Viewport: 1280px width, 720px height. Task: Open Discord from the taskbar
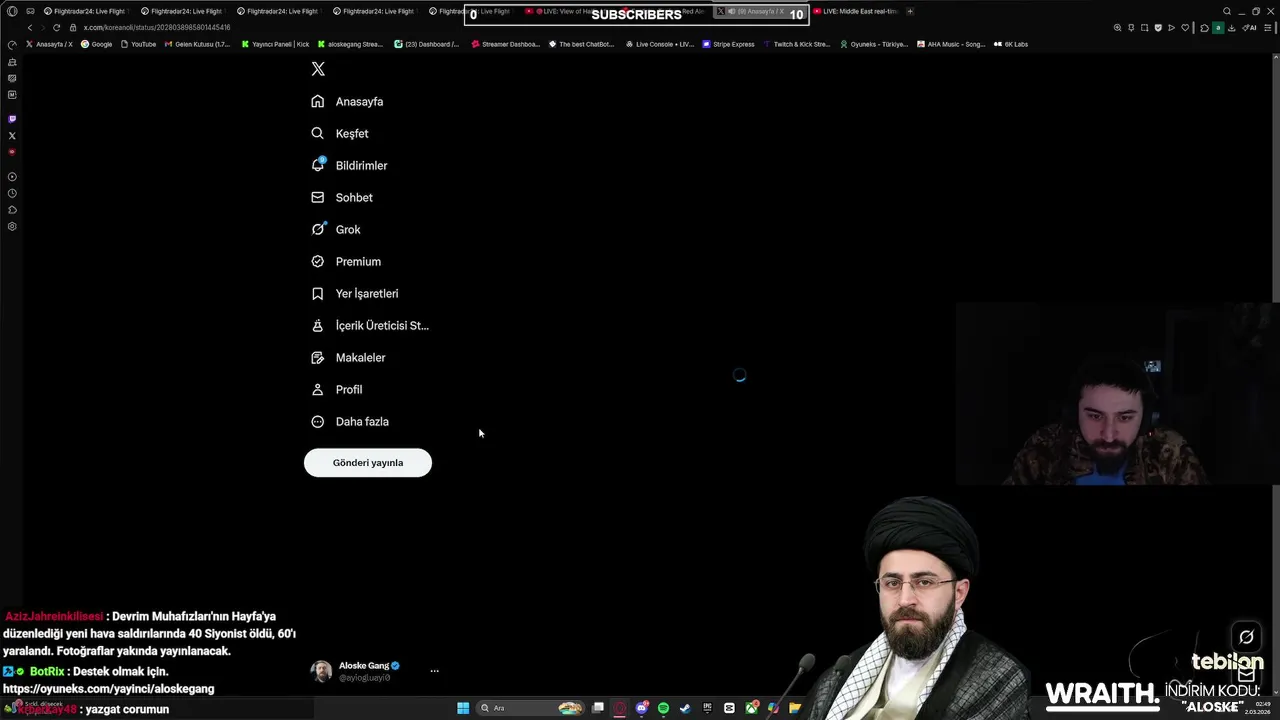(x=642, y=708)
